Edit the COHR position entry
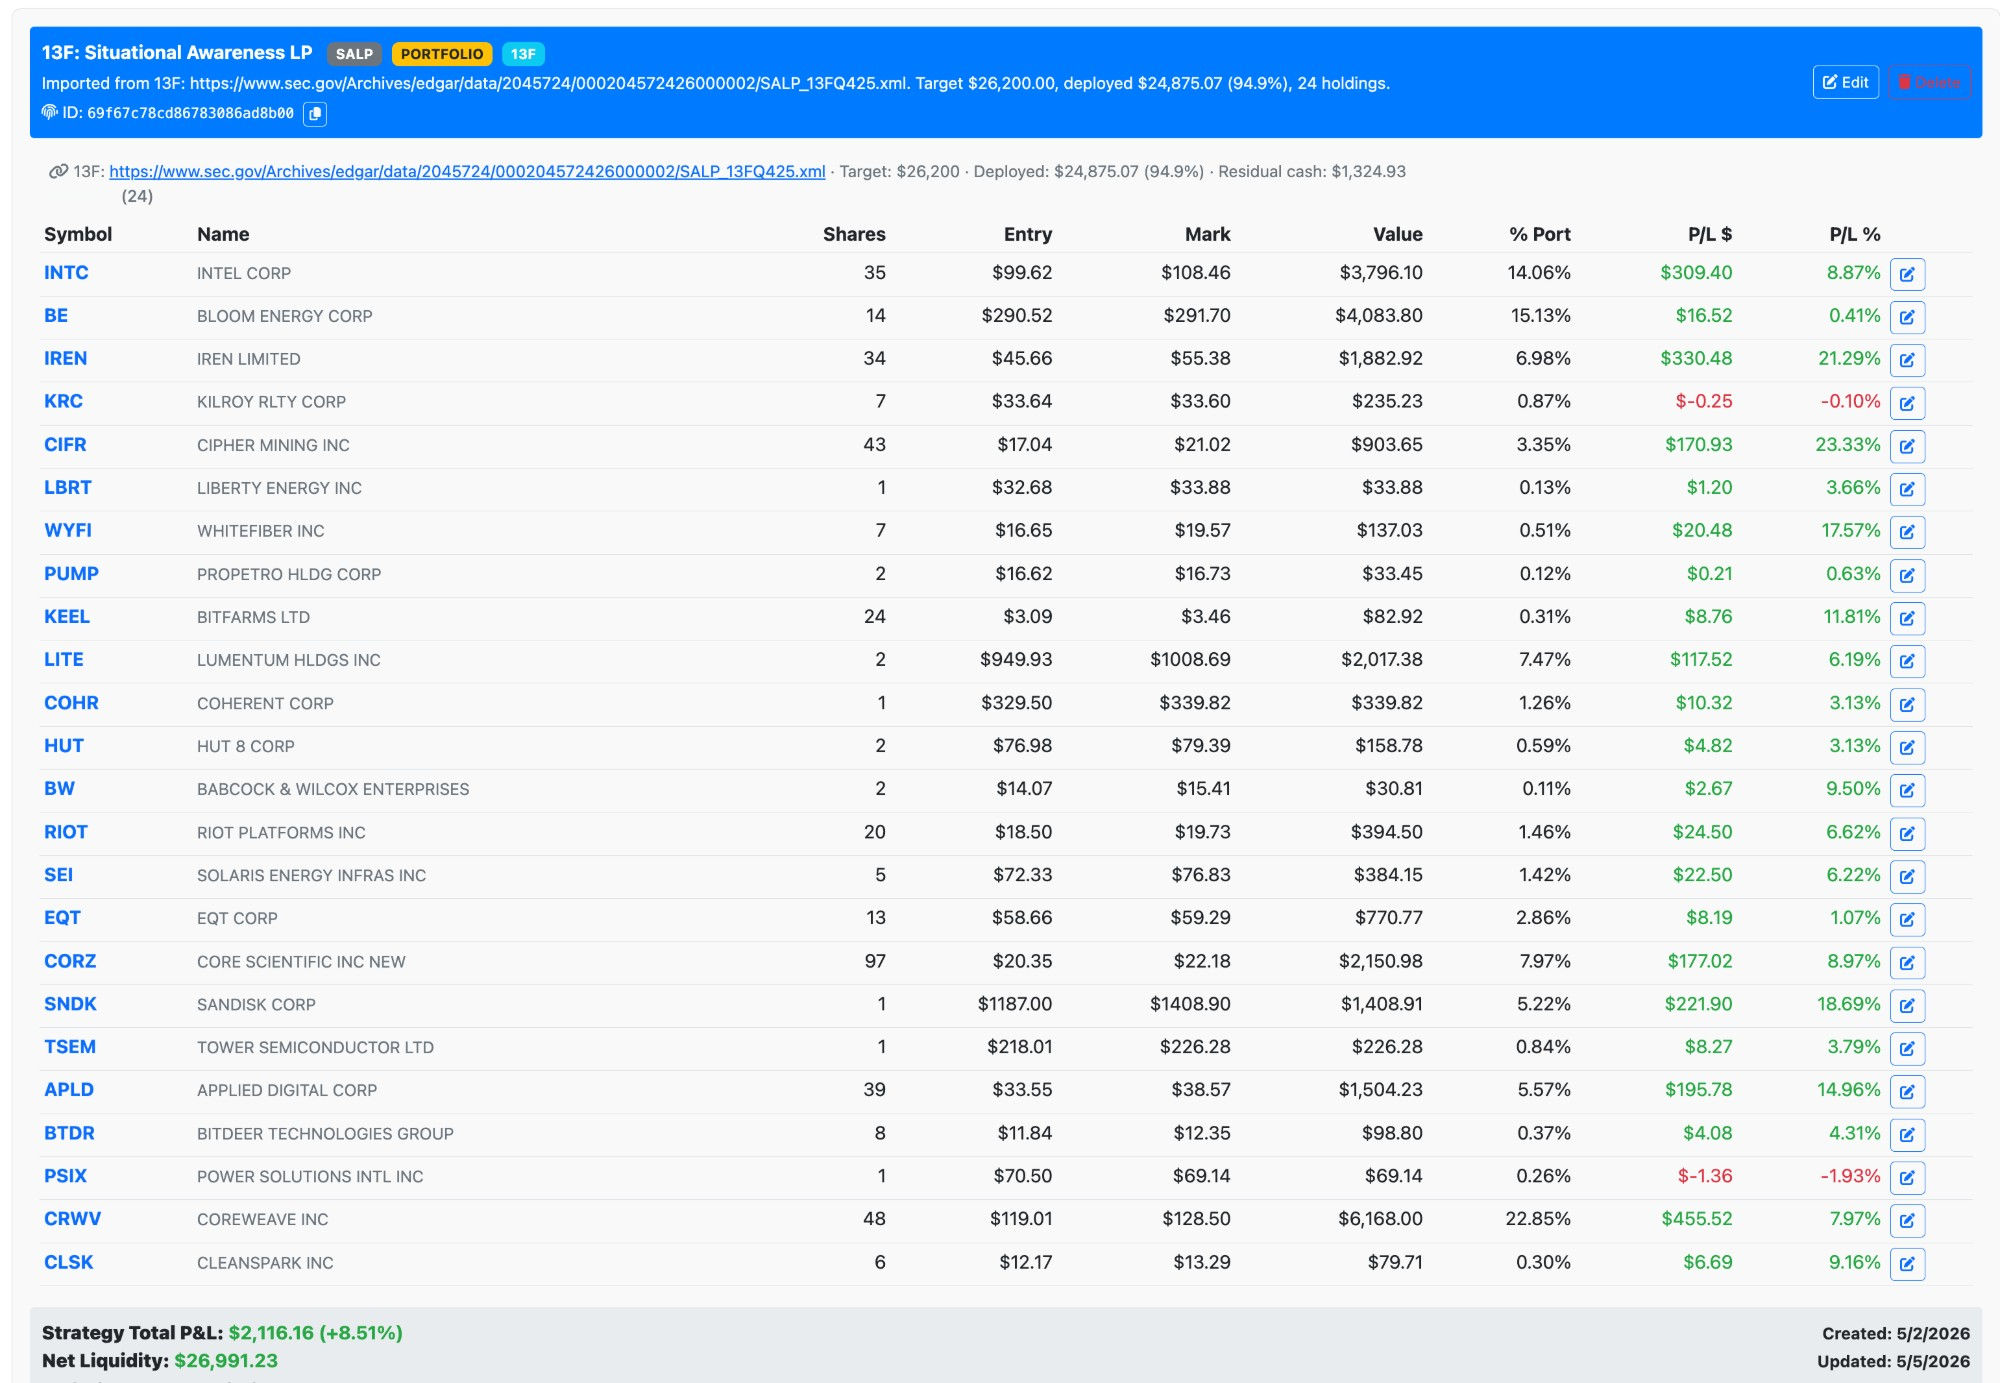This screenshot has height=1383, width=2000. [1907, 704]
